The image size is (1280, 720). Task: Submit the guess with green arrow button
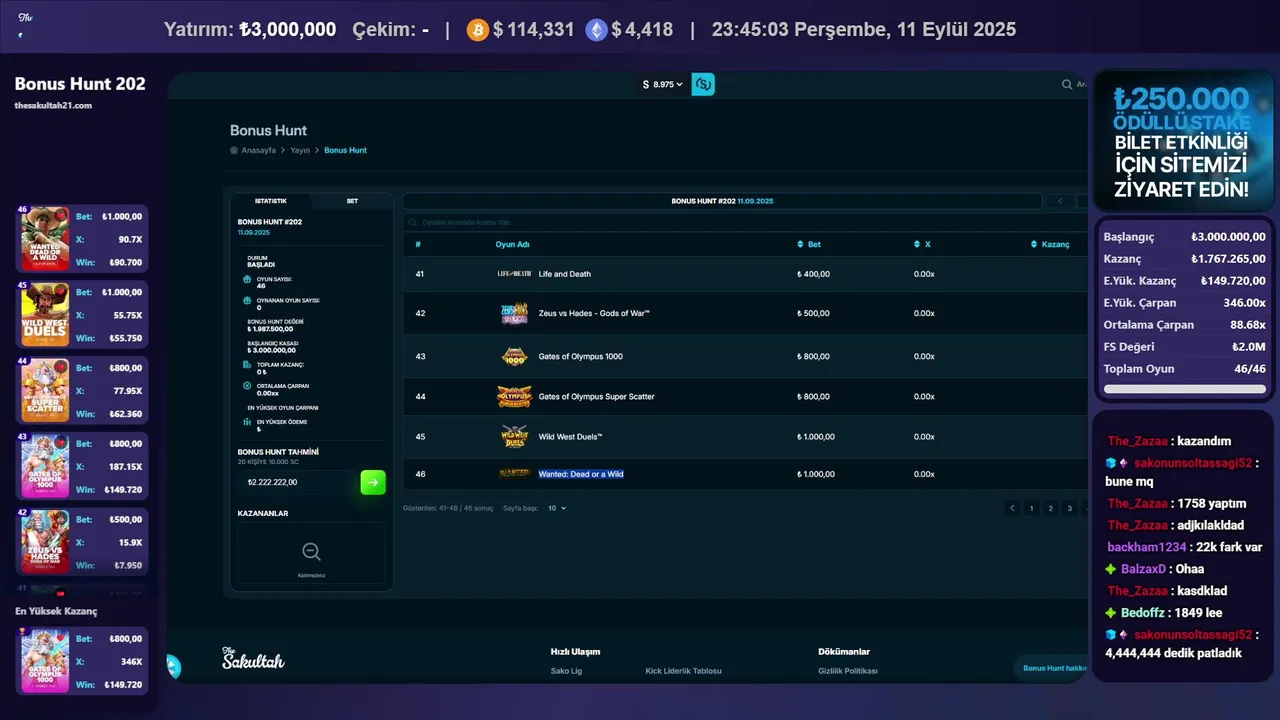coord(373,482)
